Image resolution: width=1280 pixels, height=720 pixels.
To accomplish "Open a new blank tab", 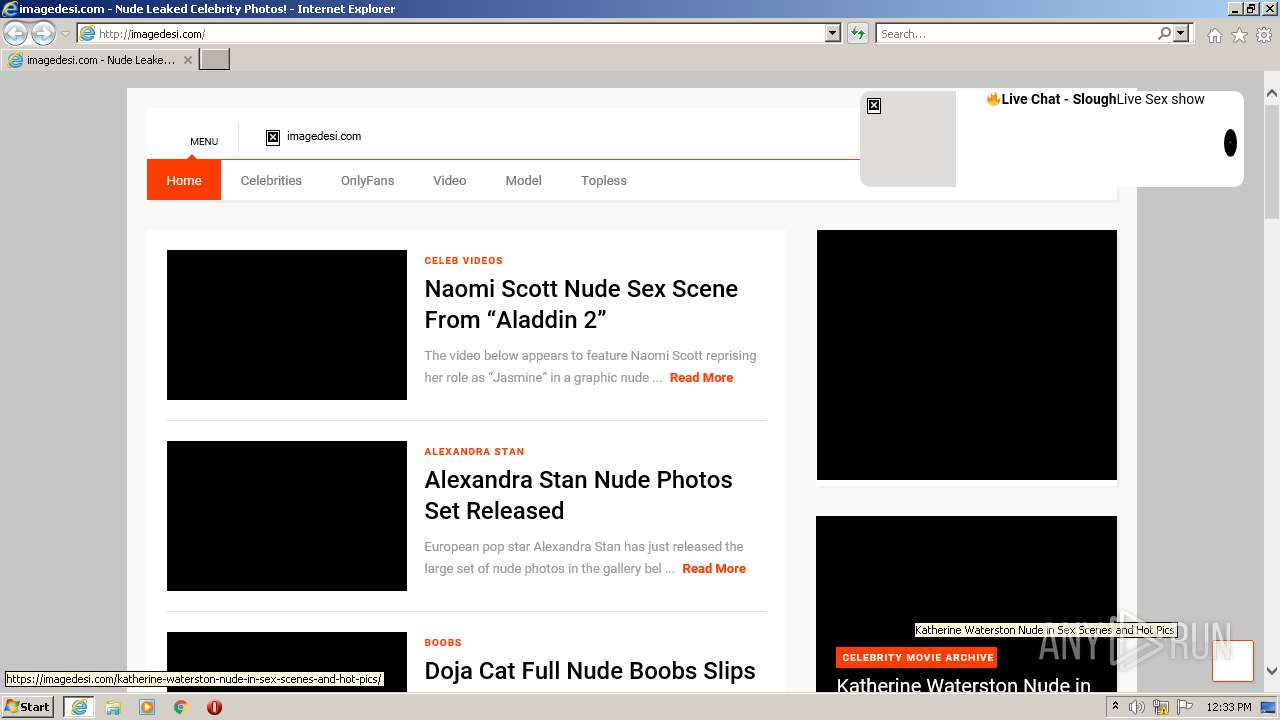I will [215, 60].
